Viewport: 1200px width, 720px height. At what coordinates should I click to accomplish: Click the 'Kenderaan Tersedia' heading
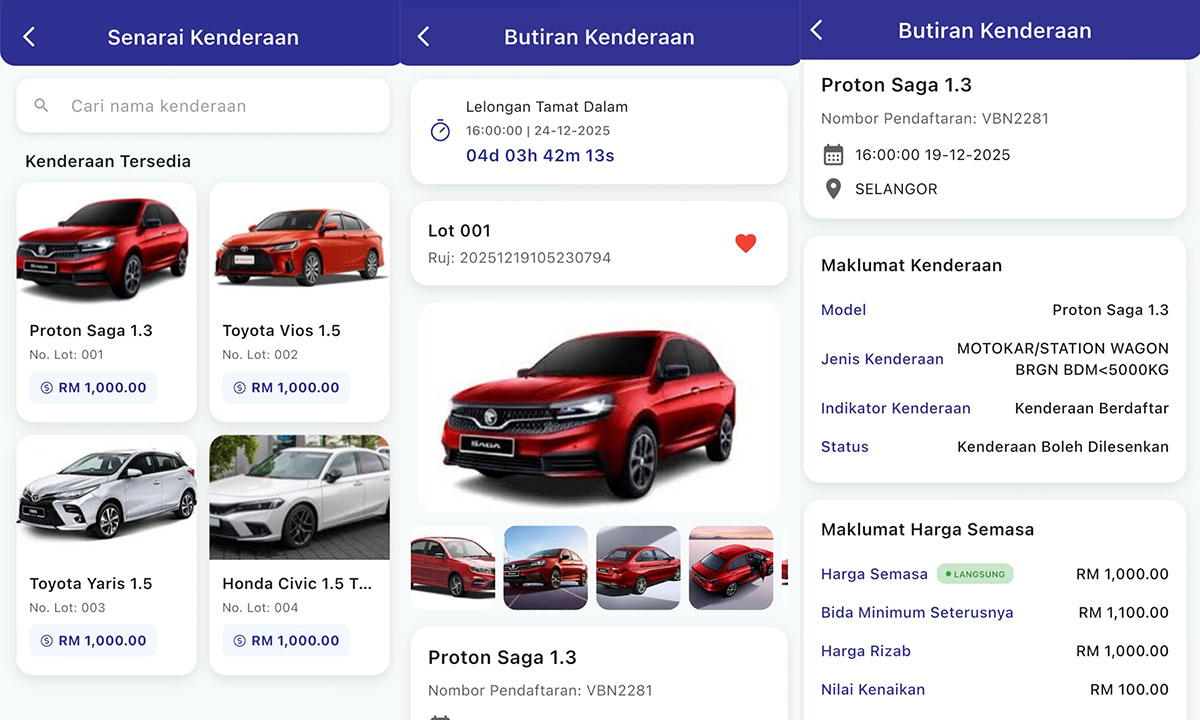tap(108, 161)
